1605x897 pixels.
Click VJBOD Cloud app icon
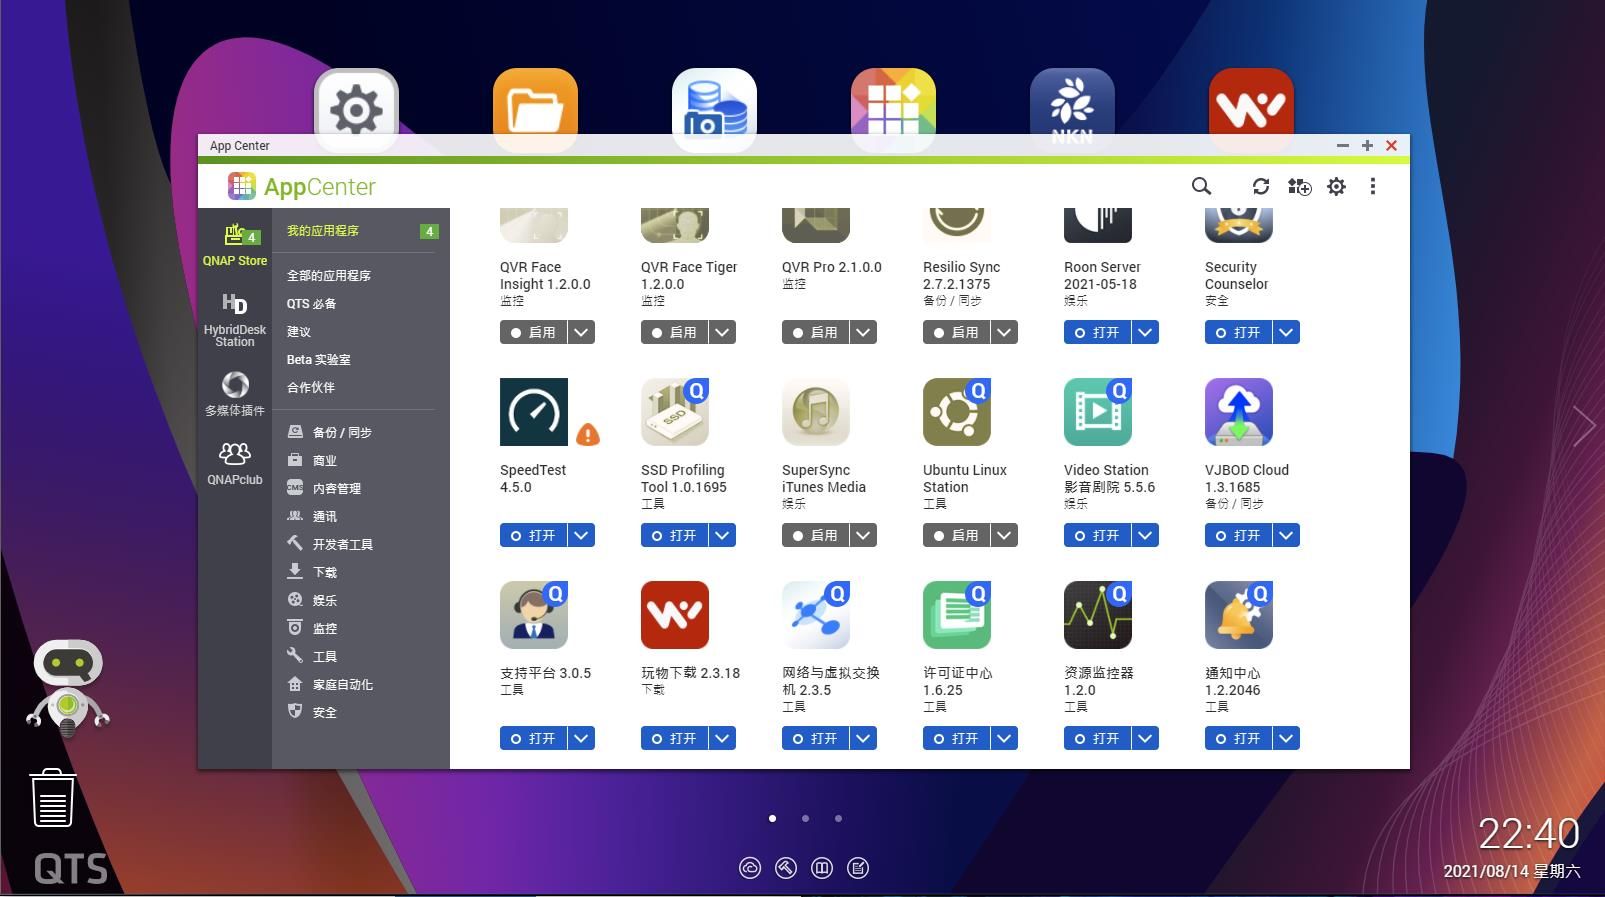coord(1239,412)
